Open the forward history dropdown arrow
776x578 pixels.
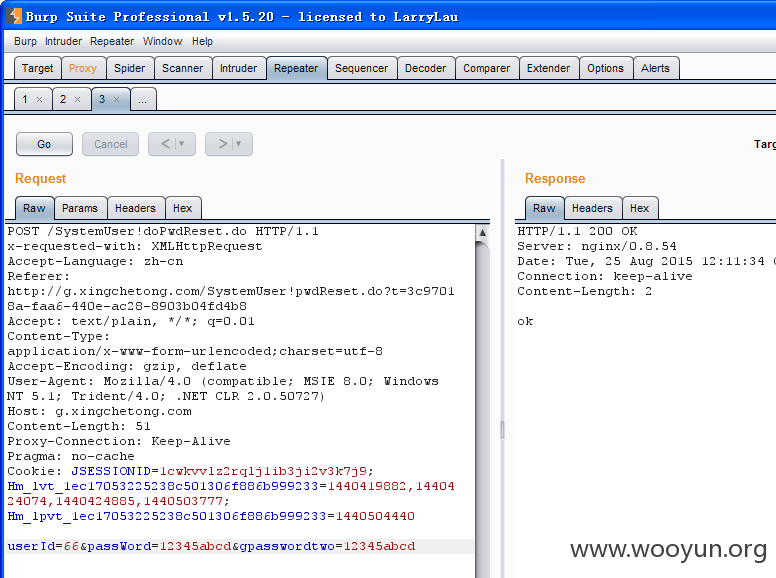[239, 144]
